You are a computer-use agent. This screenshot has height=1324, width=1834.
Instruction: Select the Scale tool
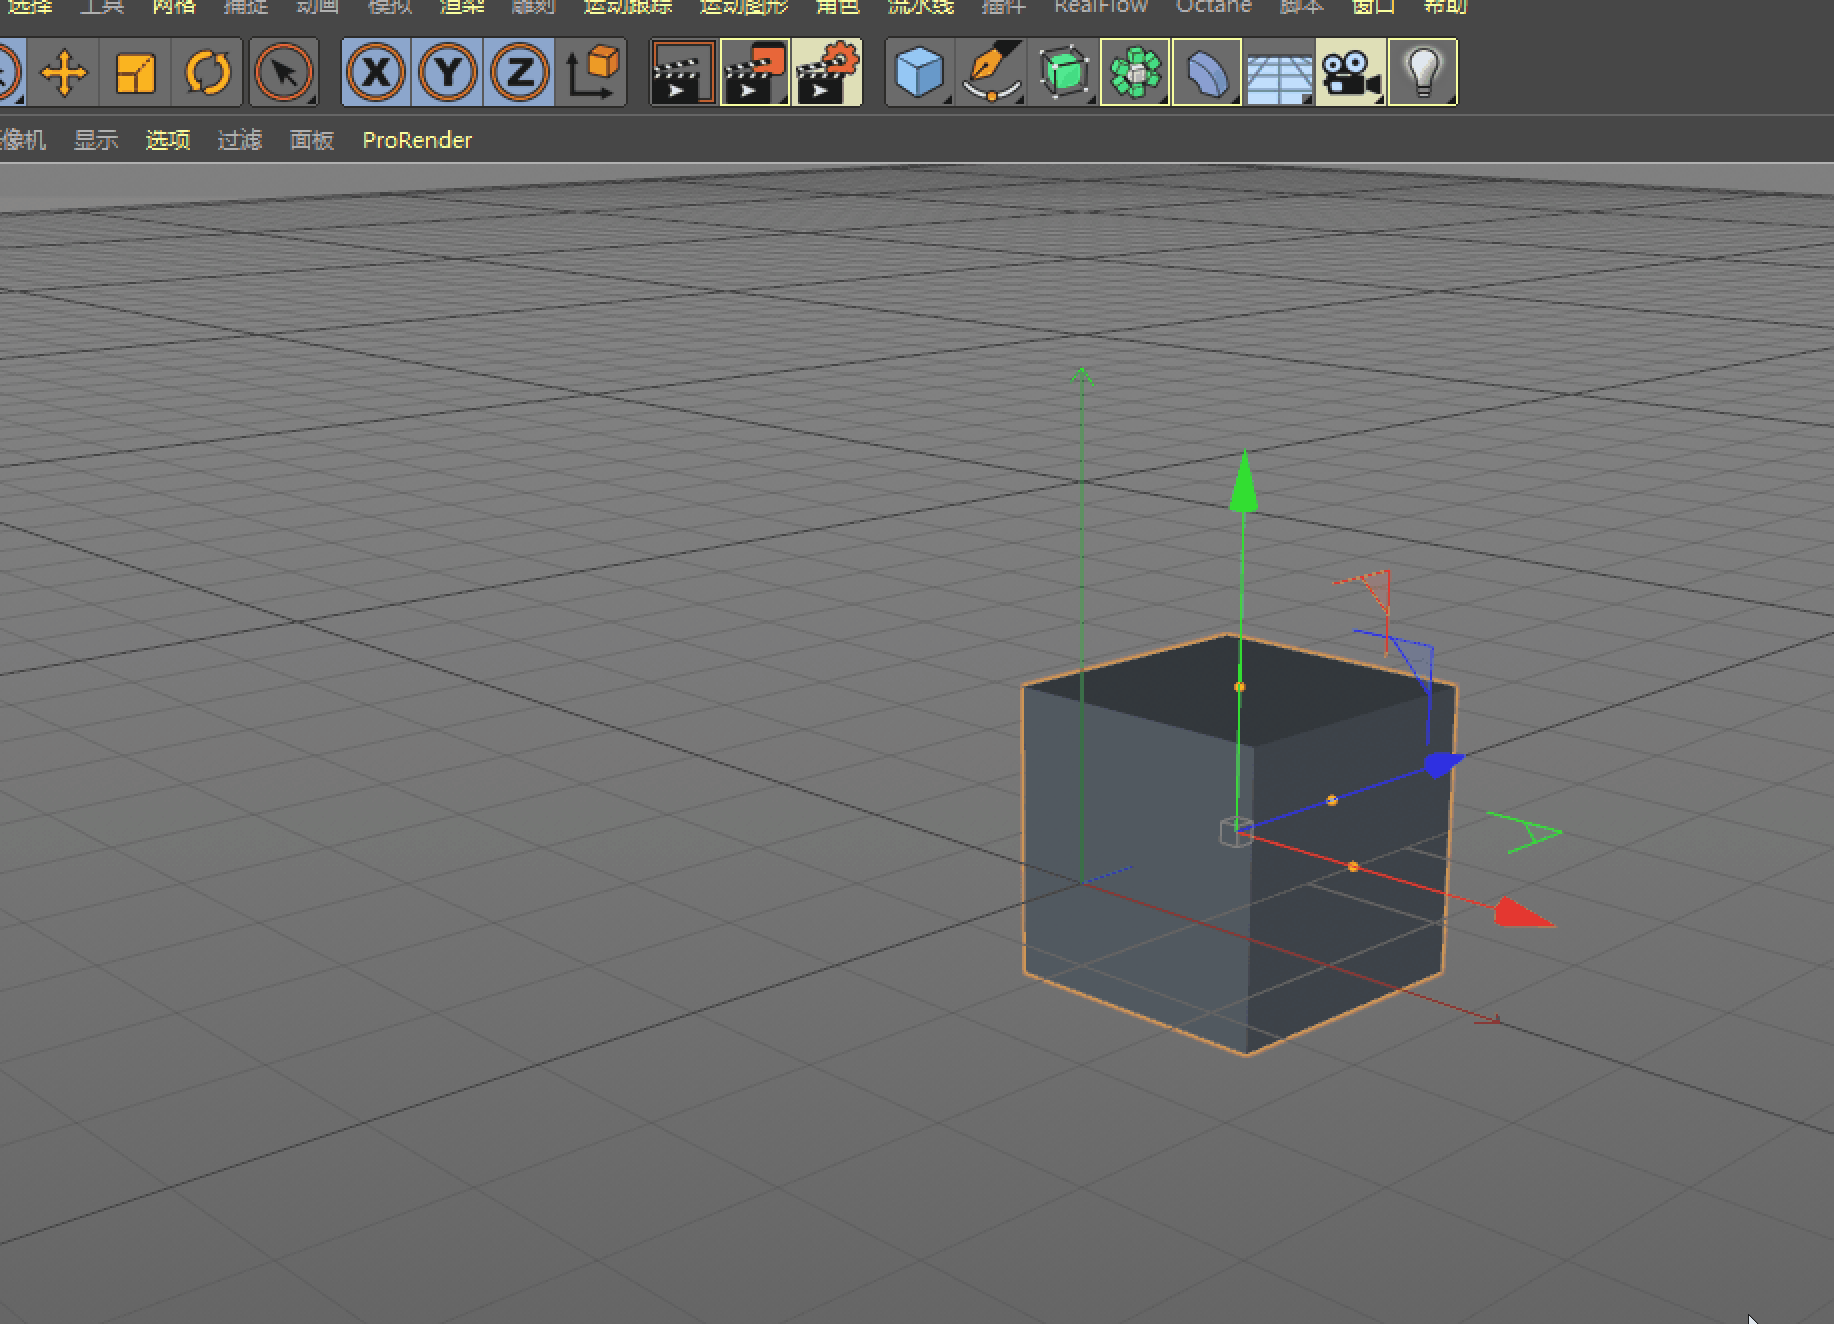pos(135,72)
